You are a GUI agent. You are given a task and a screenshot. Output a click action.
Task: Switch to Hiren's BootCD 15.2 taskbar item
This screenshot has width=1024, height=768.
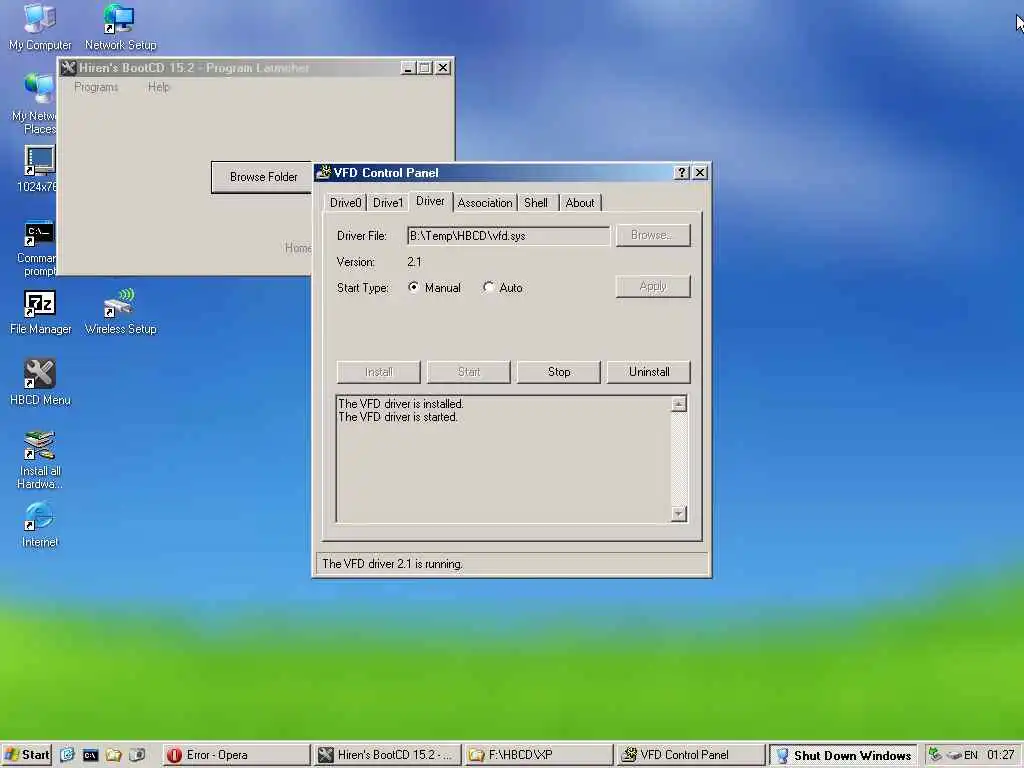(x=387, y=755)
